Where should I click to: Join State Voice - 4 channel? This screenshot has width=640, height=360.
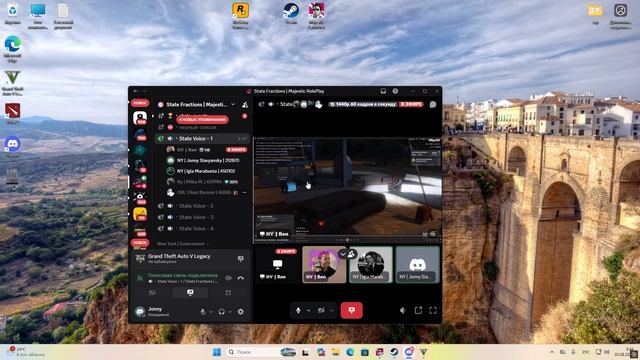point(202,229)
